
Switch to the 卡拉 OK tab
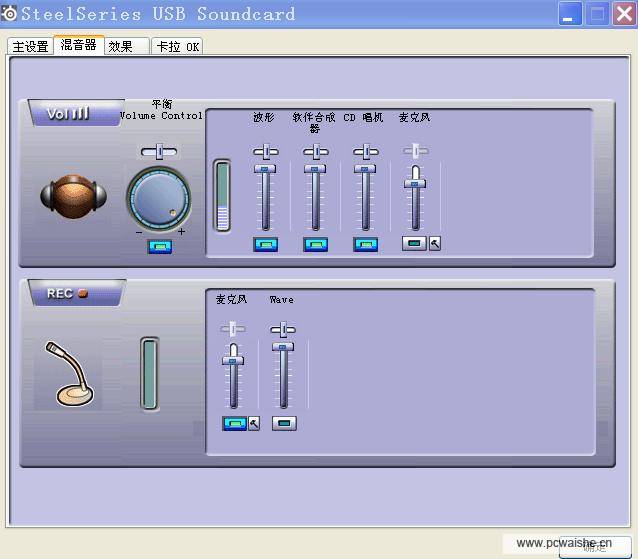(177, 46)
